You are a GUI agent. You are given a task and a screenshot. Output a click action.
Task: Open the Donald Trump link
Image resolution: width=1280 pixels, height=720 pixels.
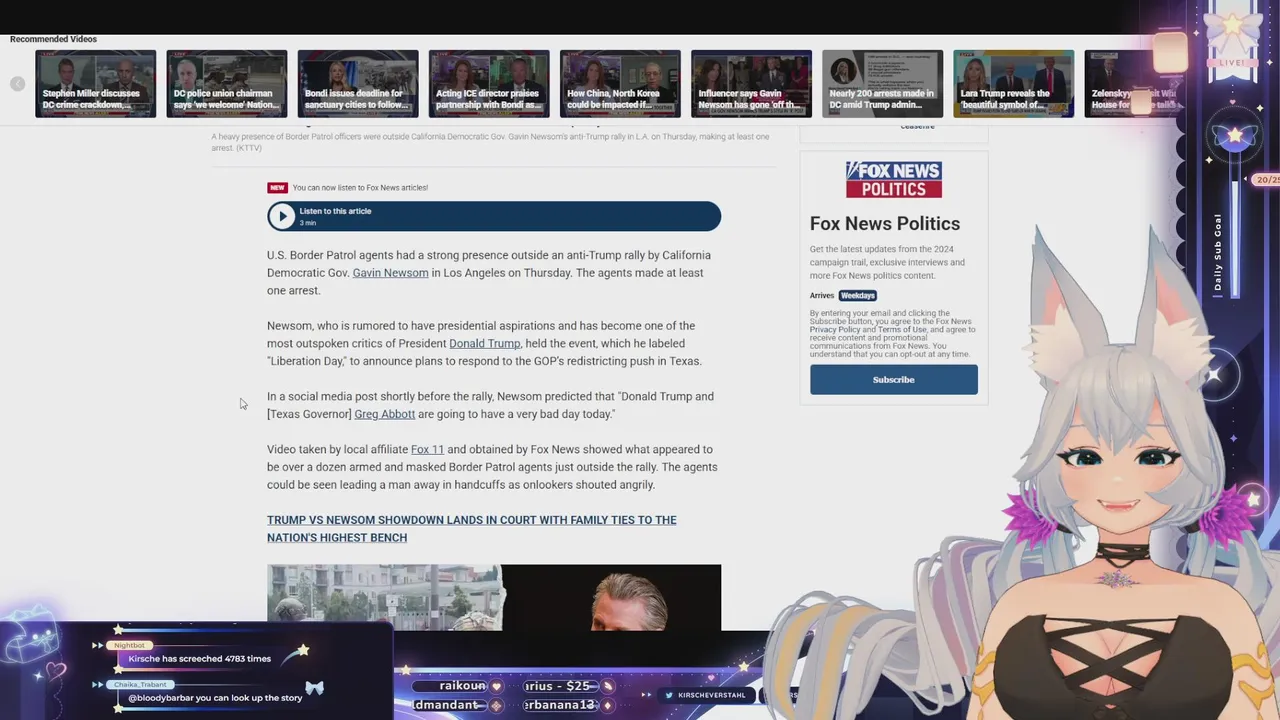tap(484, 344)
